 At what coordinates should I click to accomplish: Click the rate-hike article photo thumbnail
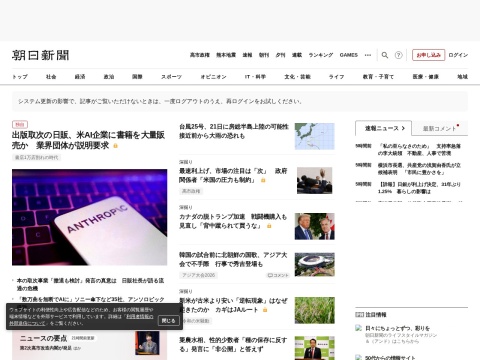tap(314, 180)
